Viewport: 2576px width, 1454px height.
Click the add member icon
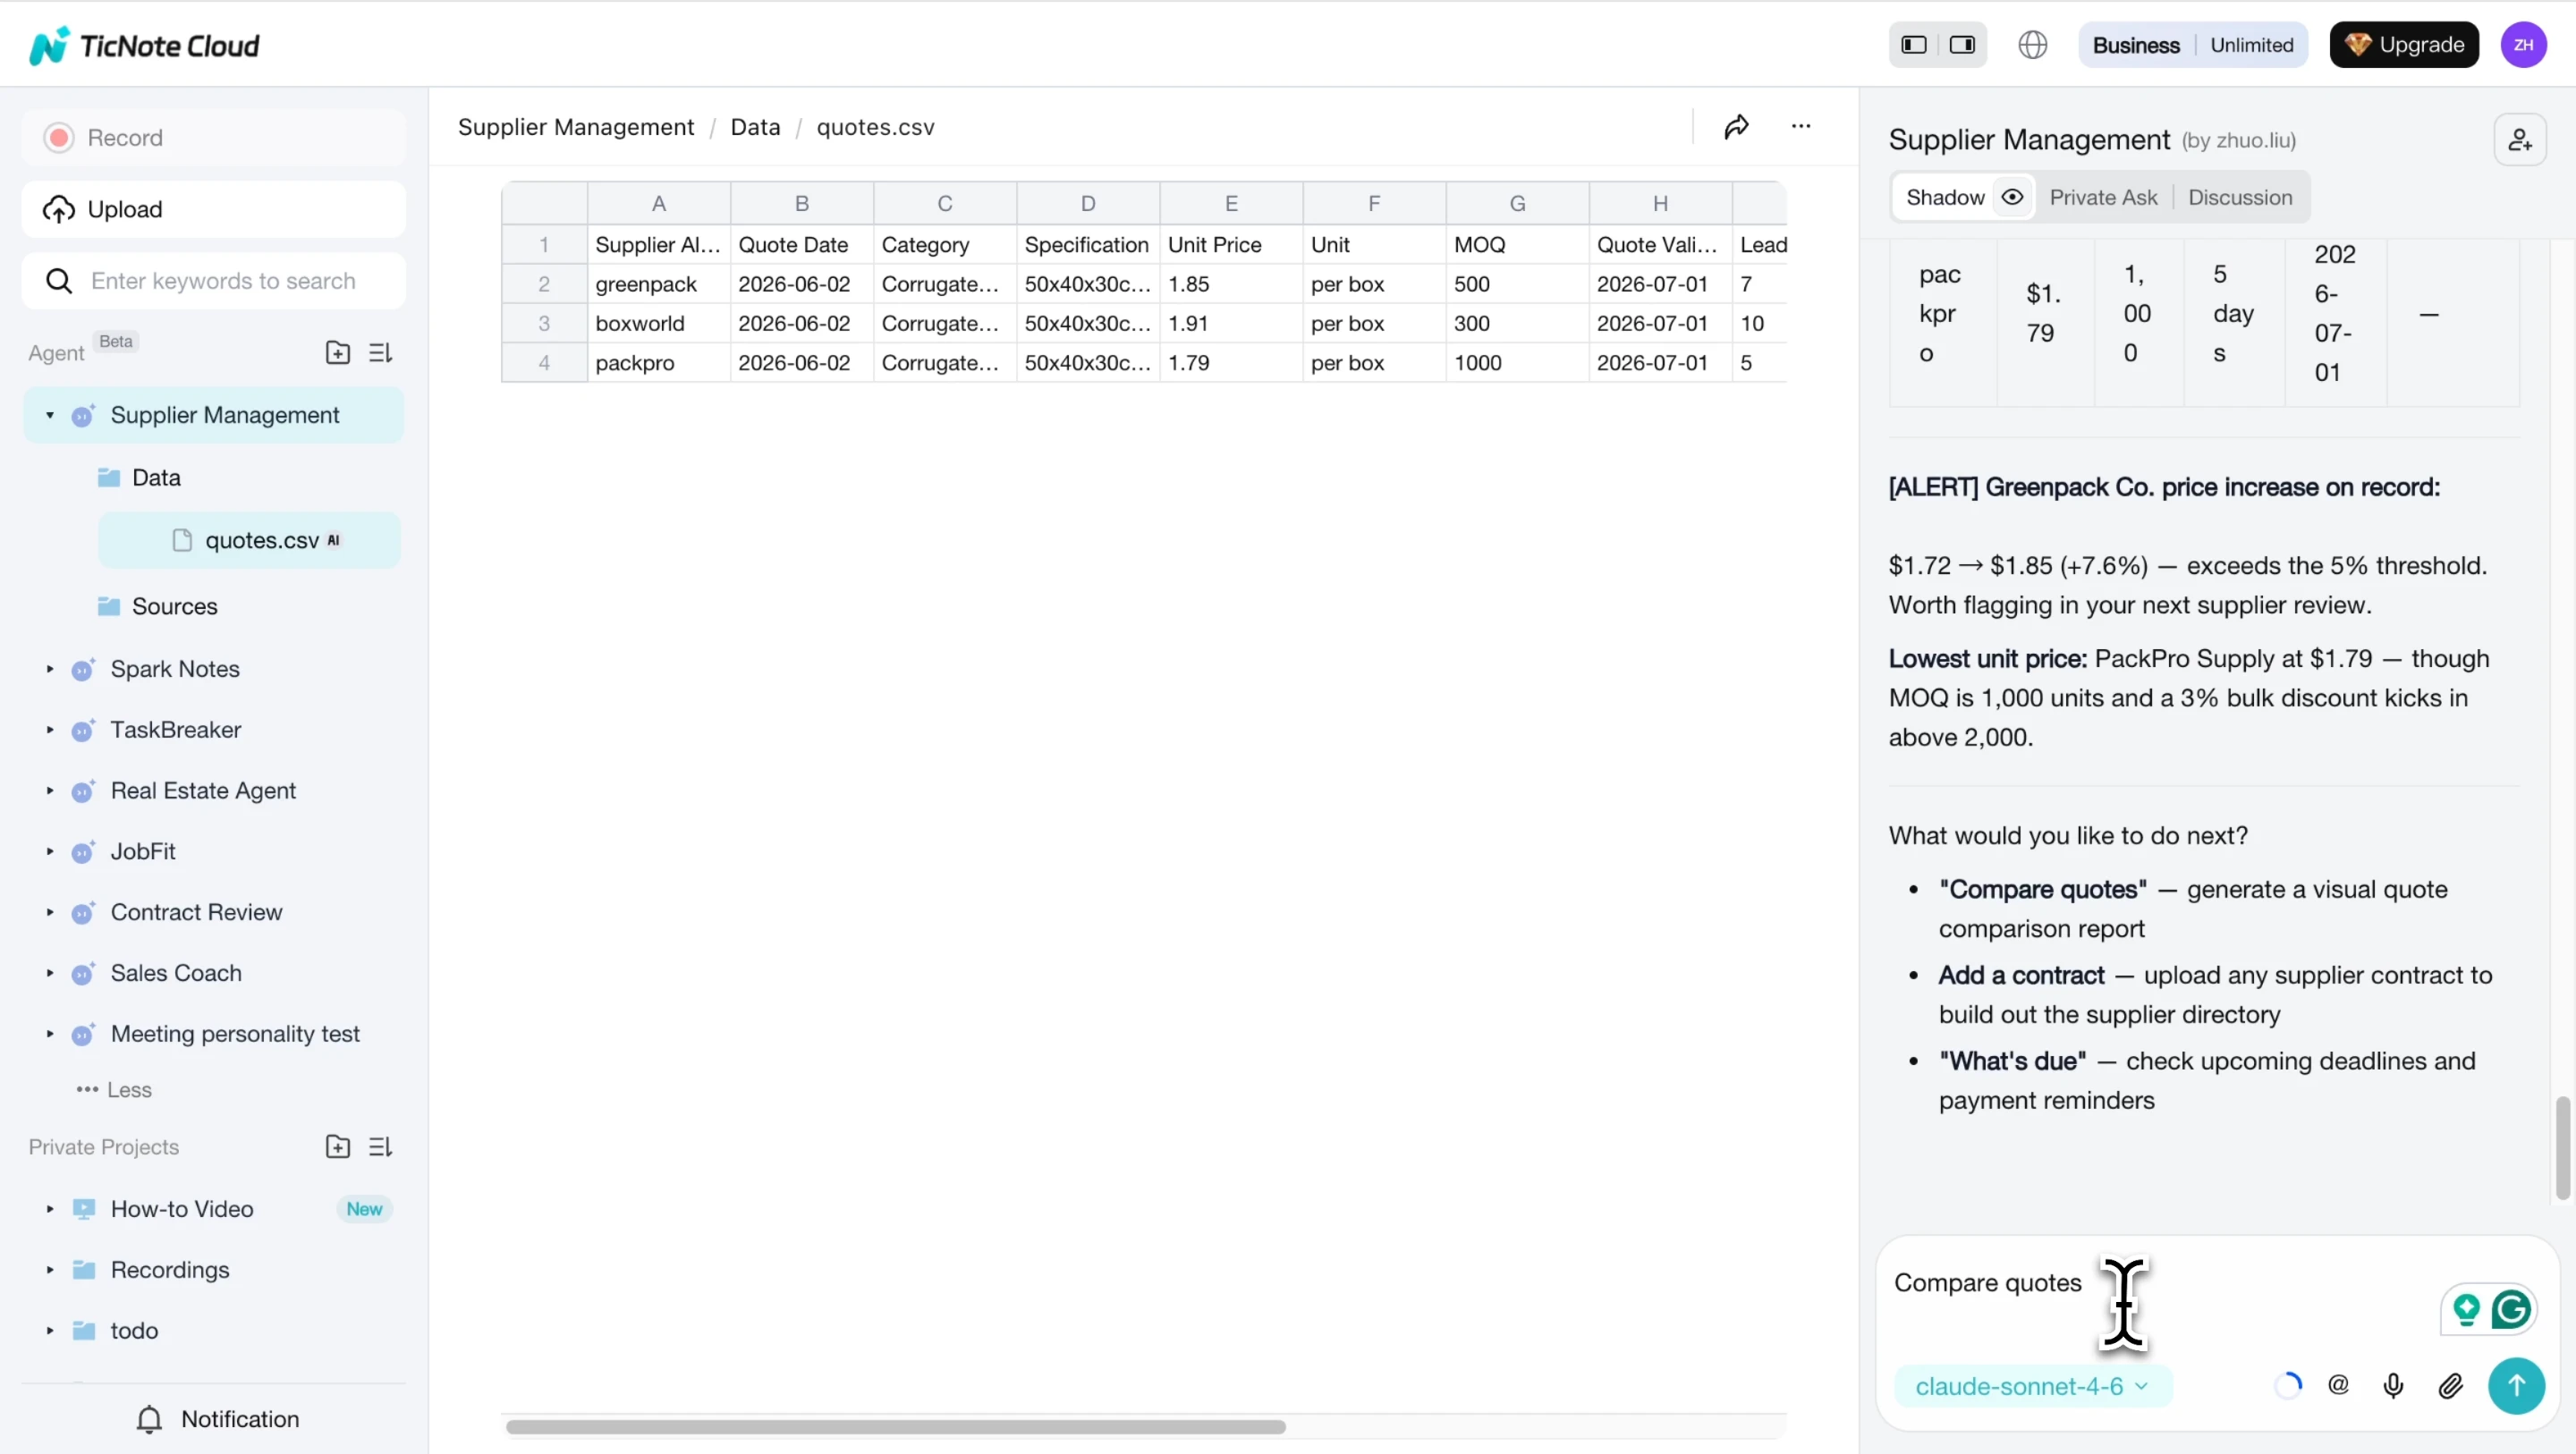pyautogui.click(x=2519, y=140)
